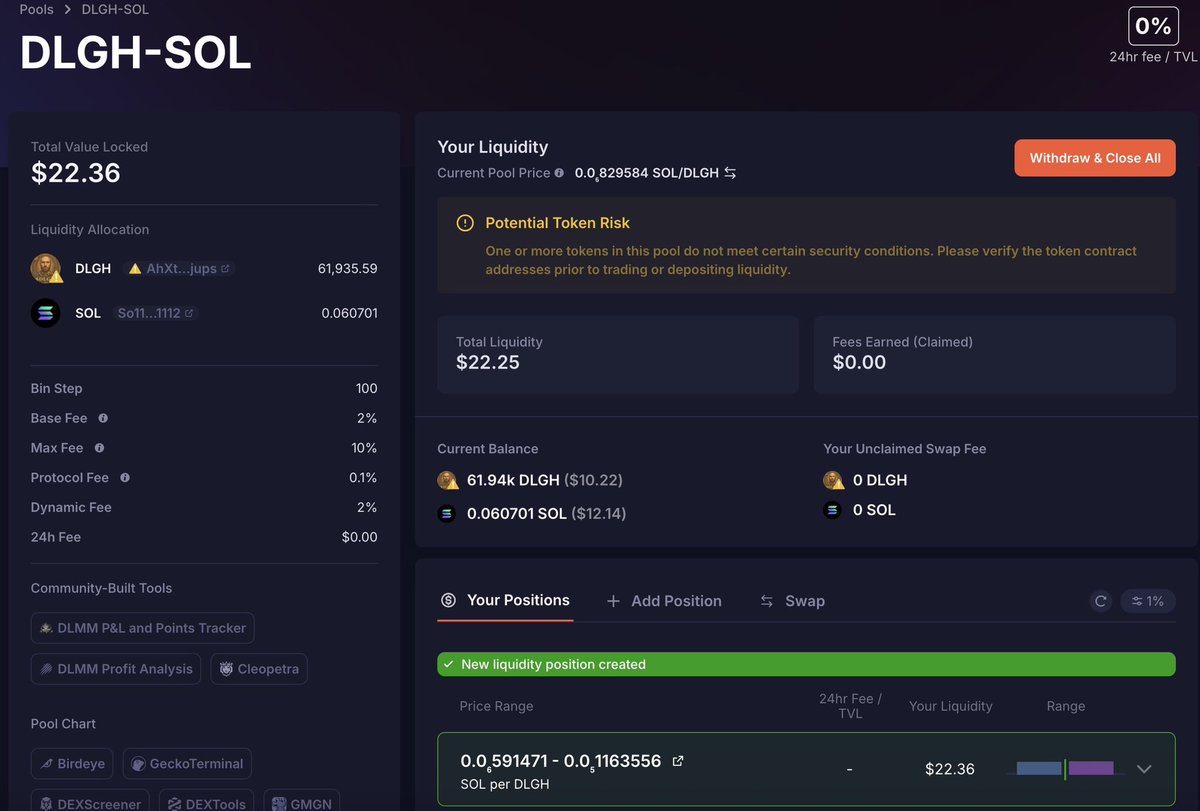
Task: Click SOL icon under Unclaimed Swap Fee
Action: pyautogui.click(x=833, y=510)
